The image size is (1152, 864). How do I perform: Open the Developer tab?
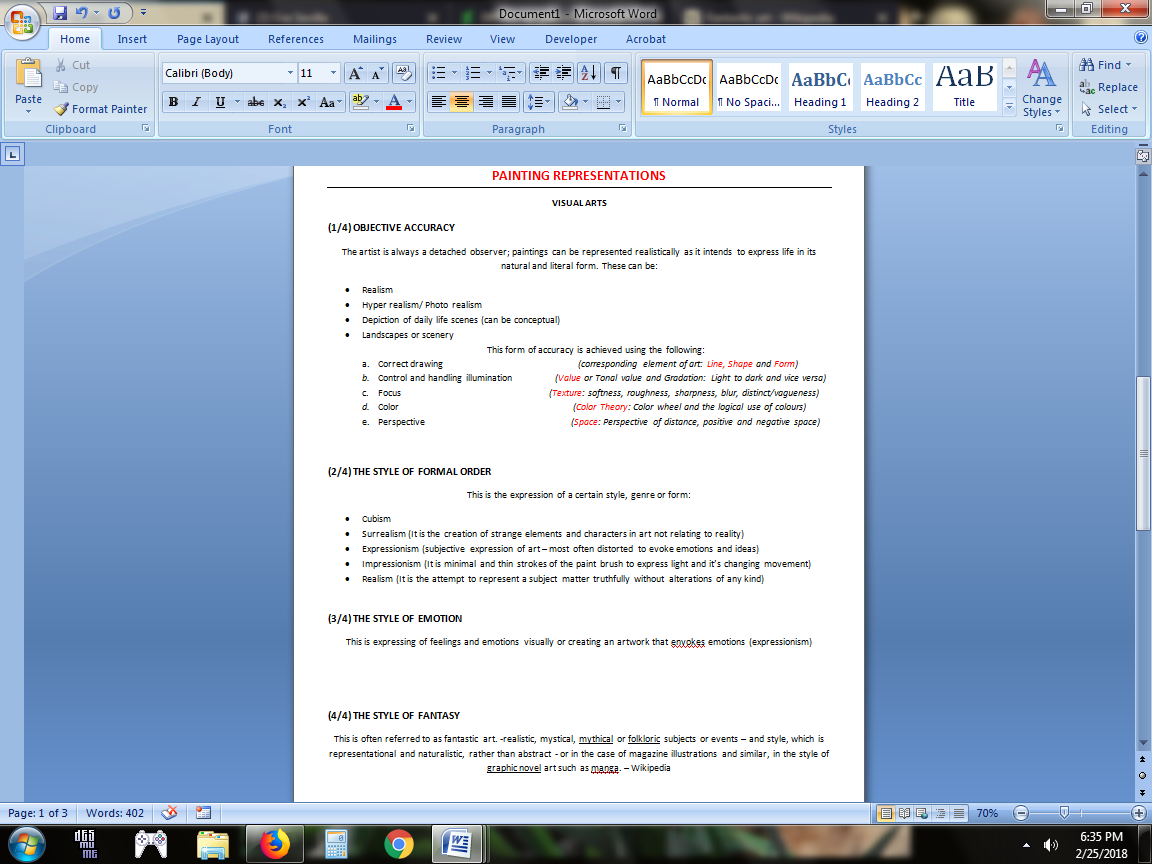(x=571, y=39)
